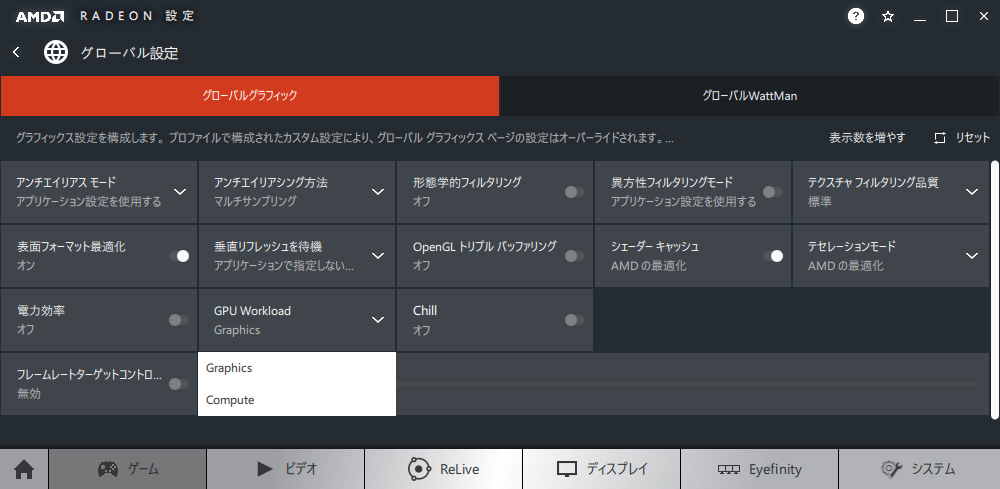Image resolution: width=1000 pixels, height=489 pixels.
Task: Enable 電力効率 switch
Action: (179, 320)
